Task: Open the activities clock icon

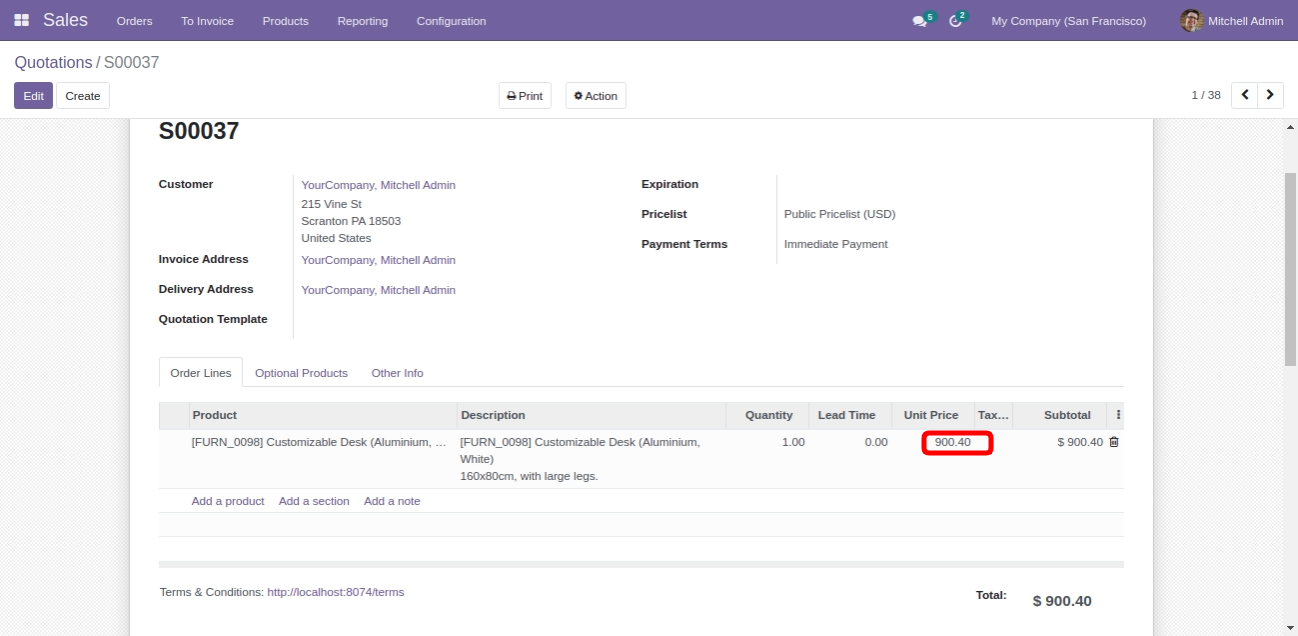Action: click(x=955, y=21)
